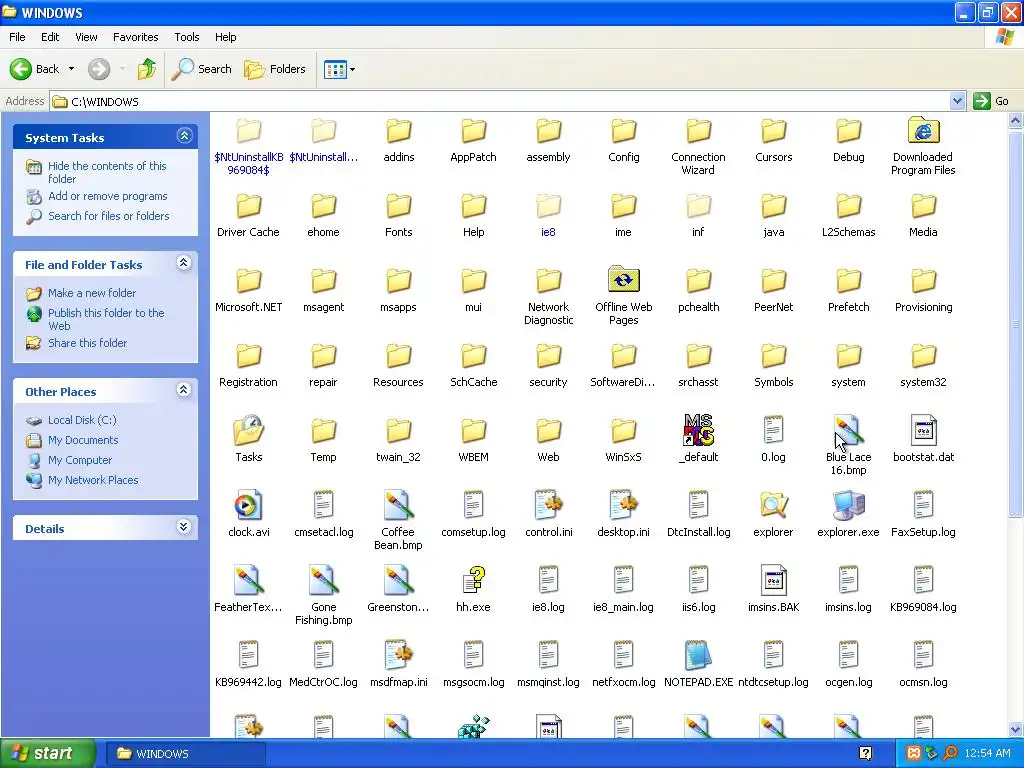1024x768 pixels.
Task: Expand the Details panel
Action: point(184,527)
